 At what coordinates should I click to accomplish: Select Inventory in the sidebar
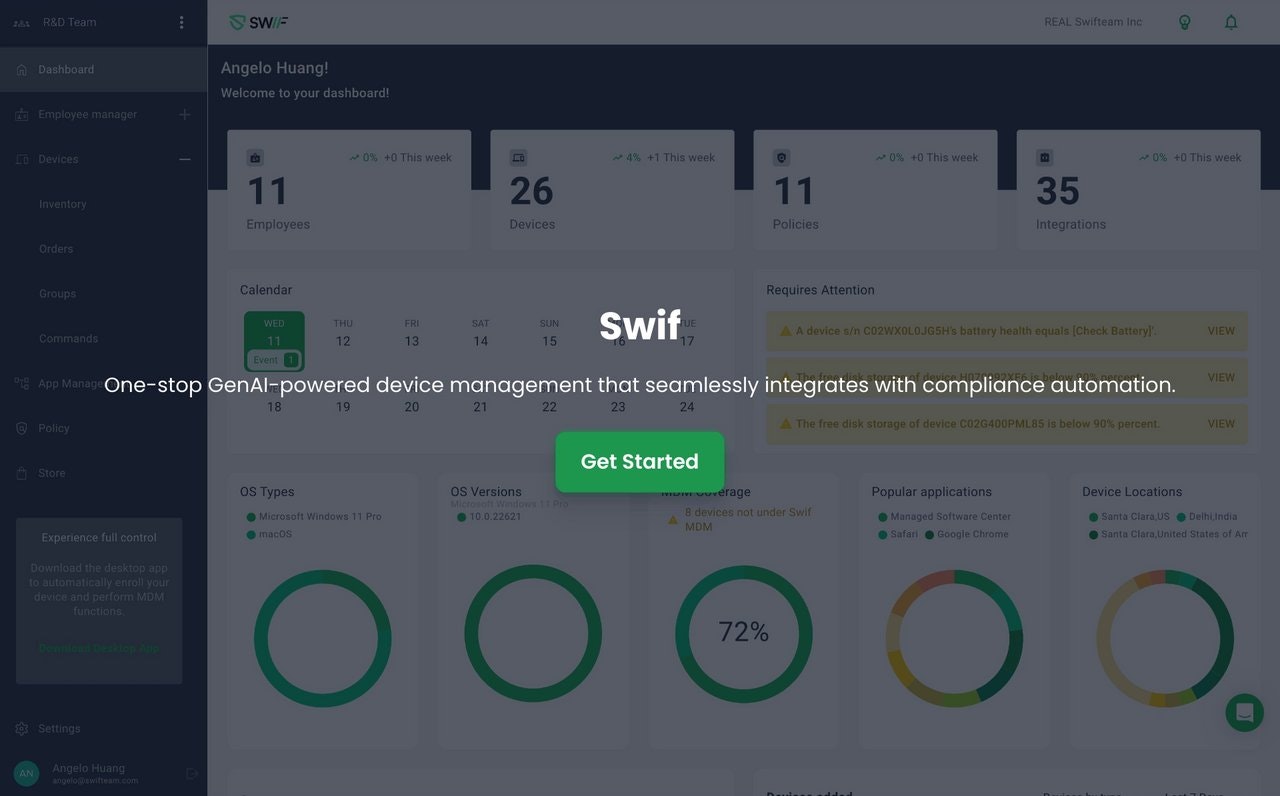(x=62, y=204)
